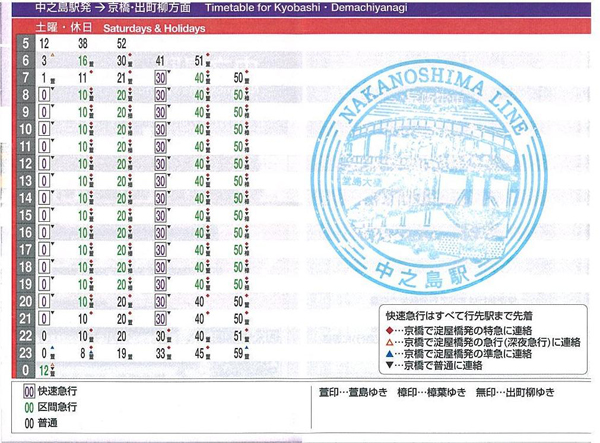Image resolution: width=600 pixels, height=443 pixels.
Task: Click the 区間急行 legend label
Action: (57, 407)
